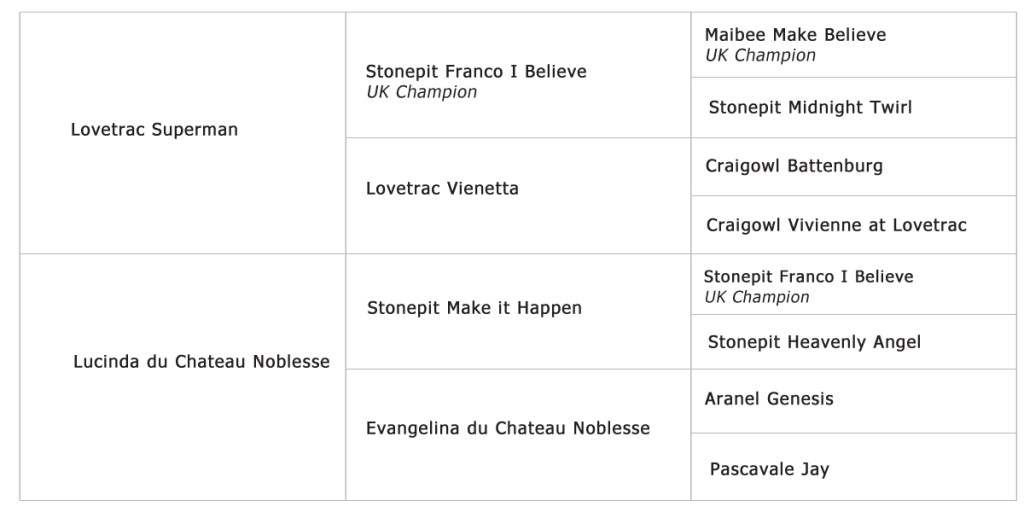Screen dimensions: 1024x512
Task: Click UK Champion label in right-column Franco cell
Action: (x=756, y=297)
